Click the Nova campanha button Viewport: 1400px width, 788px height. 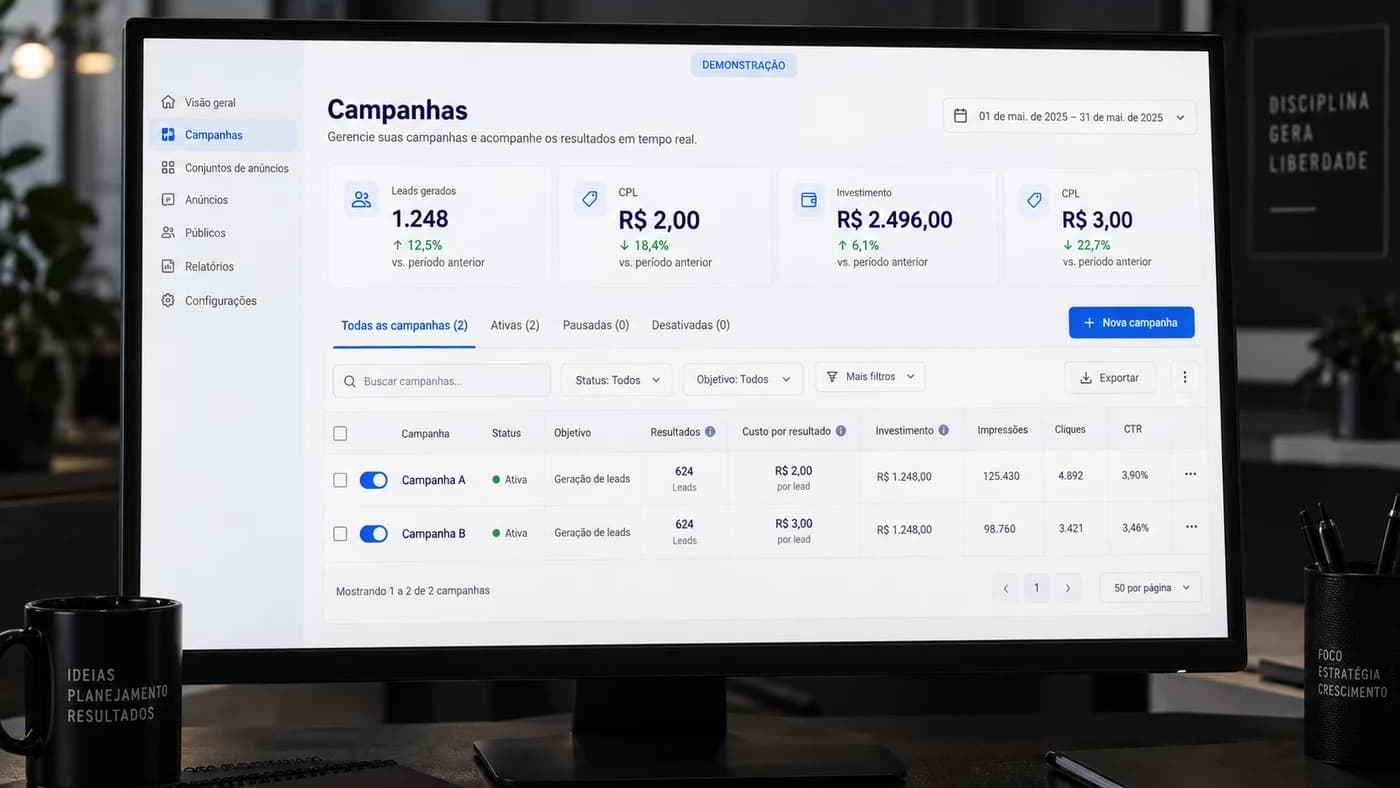click(x=1131, y=323)
